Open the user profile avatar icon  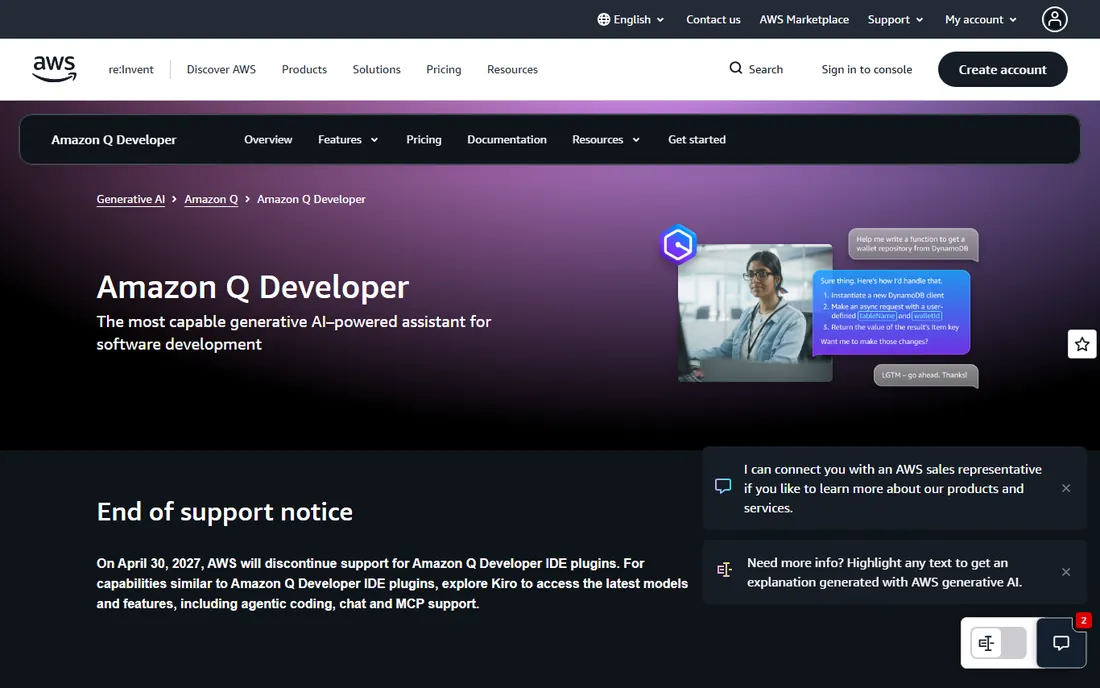[1054, 20]
